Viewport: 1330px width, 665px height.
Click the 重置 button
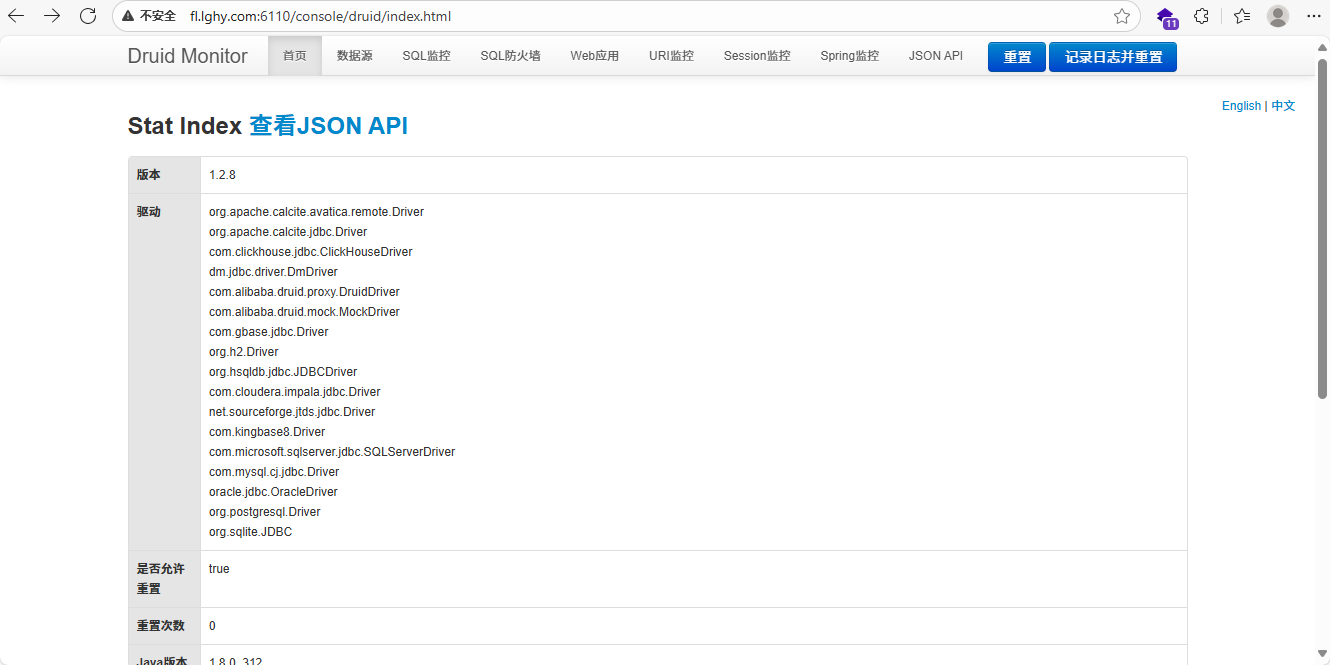[1017, 57]
